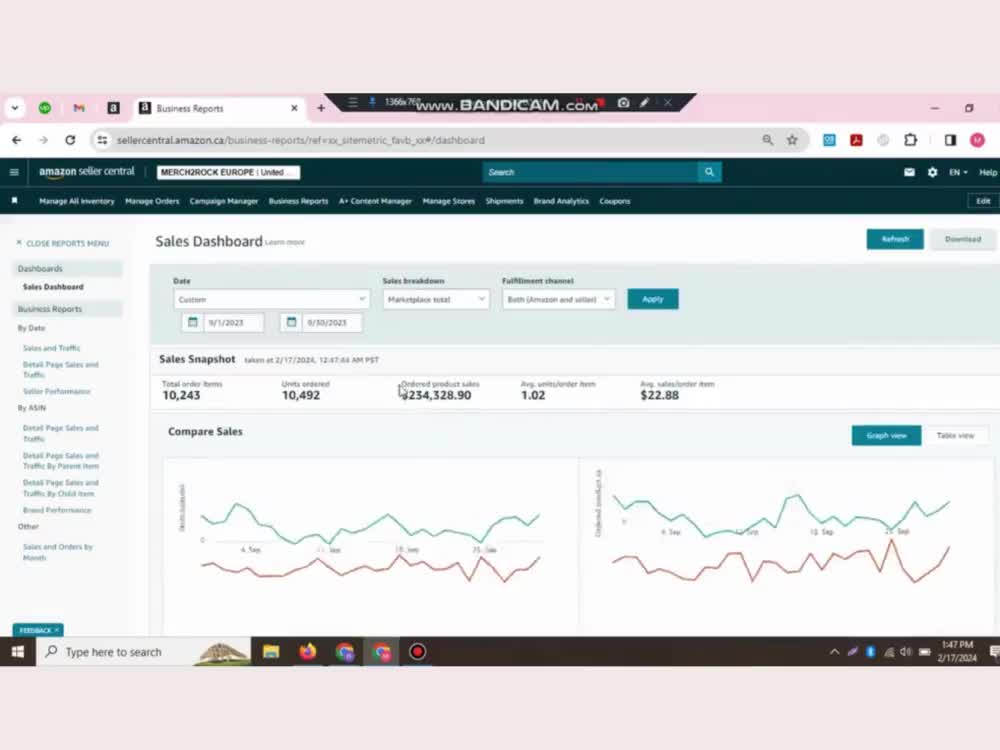The height and width of the screenshot is (750, 1000).
Task: Open the Windows Start menu
Action: click(18, 652)
